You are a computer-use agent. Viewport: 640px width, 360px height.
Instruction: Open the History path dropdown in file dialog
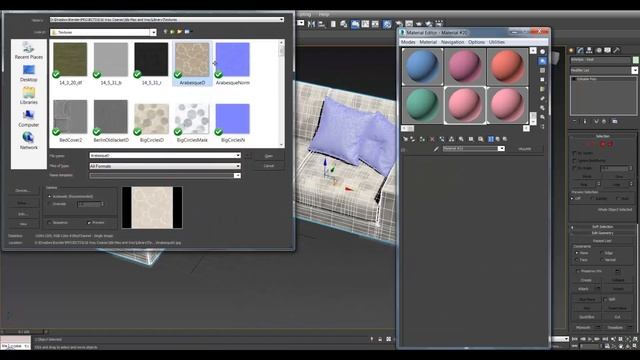point(282,20)
